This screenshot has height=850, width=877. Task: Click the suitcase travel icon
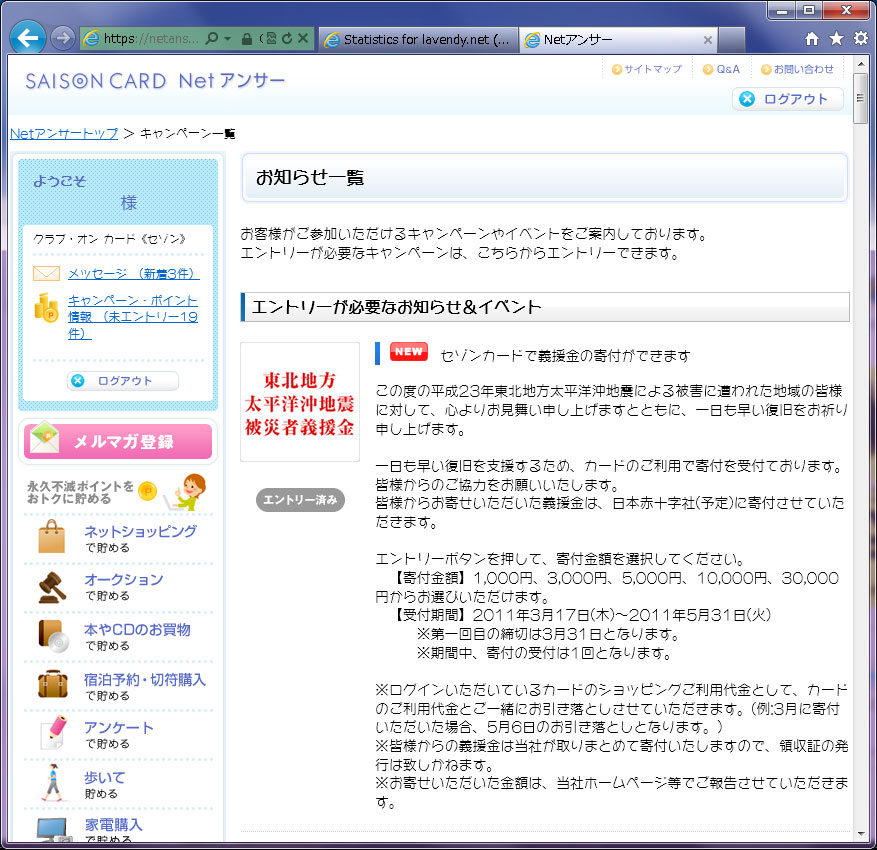[53, 684]
